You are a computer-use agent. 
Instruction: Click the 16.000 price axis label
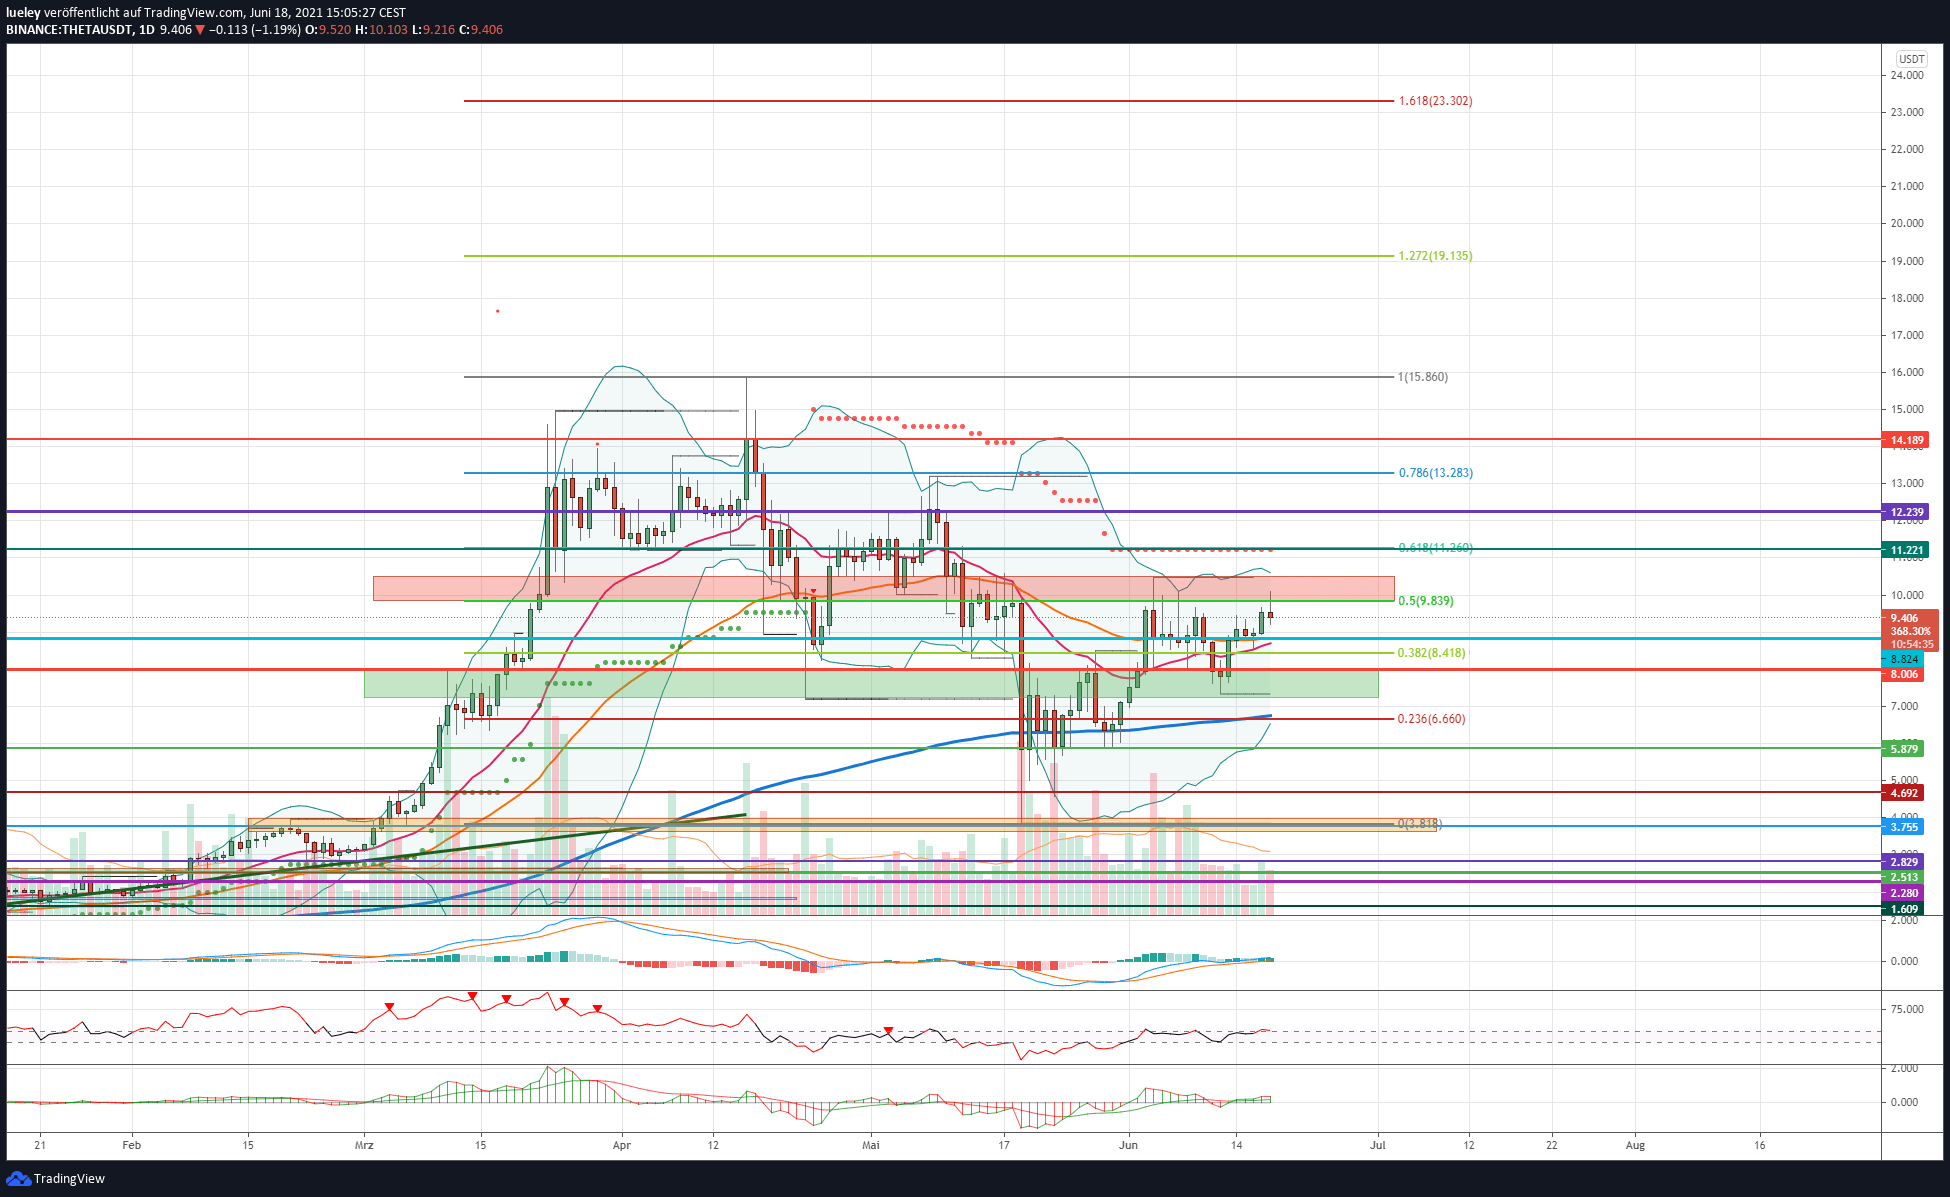pos(1907,372)
